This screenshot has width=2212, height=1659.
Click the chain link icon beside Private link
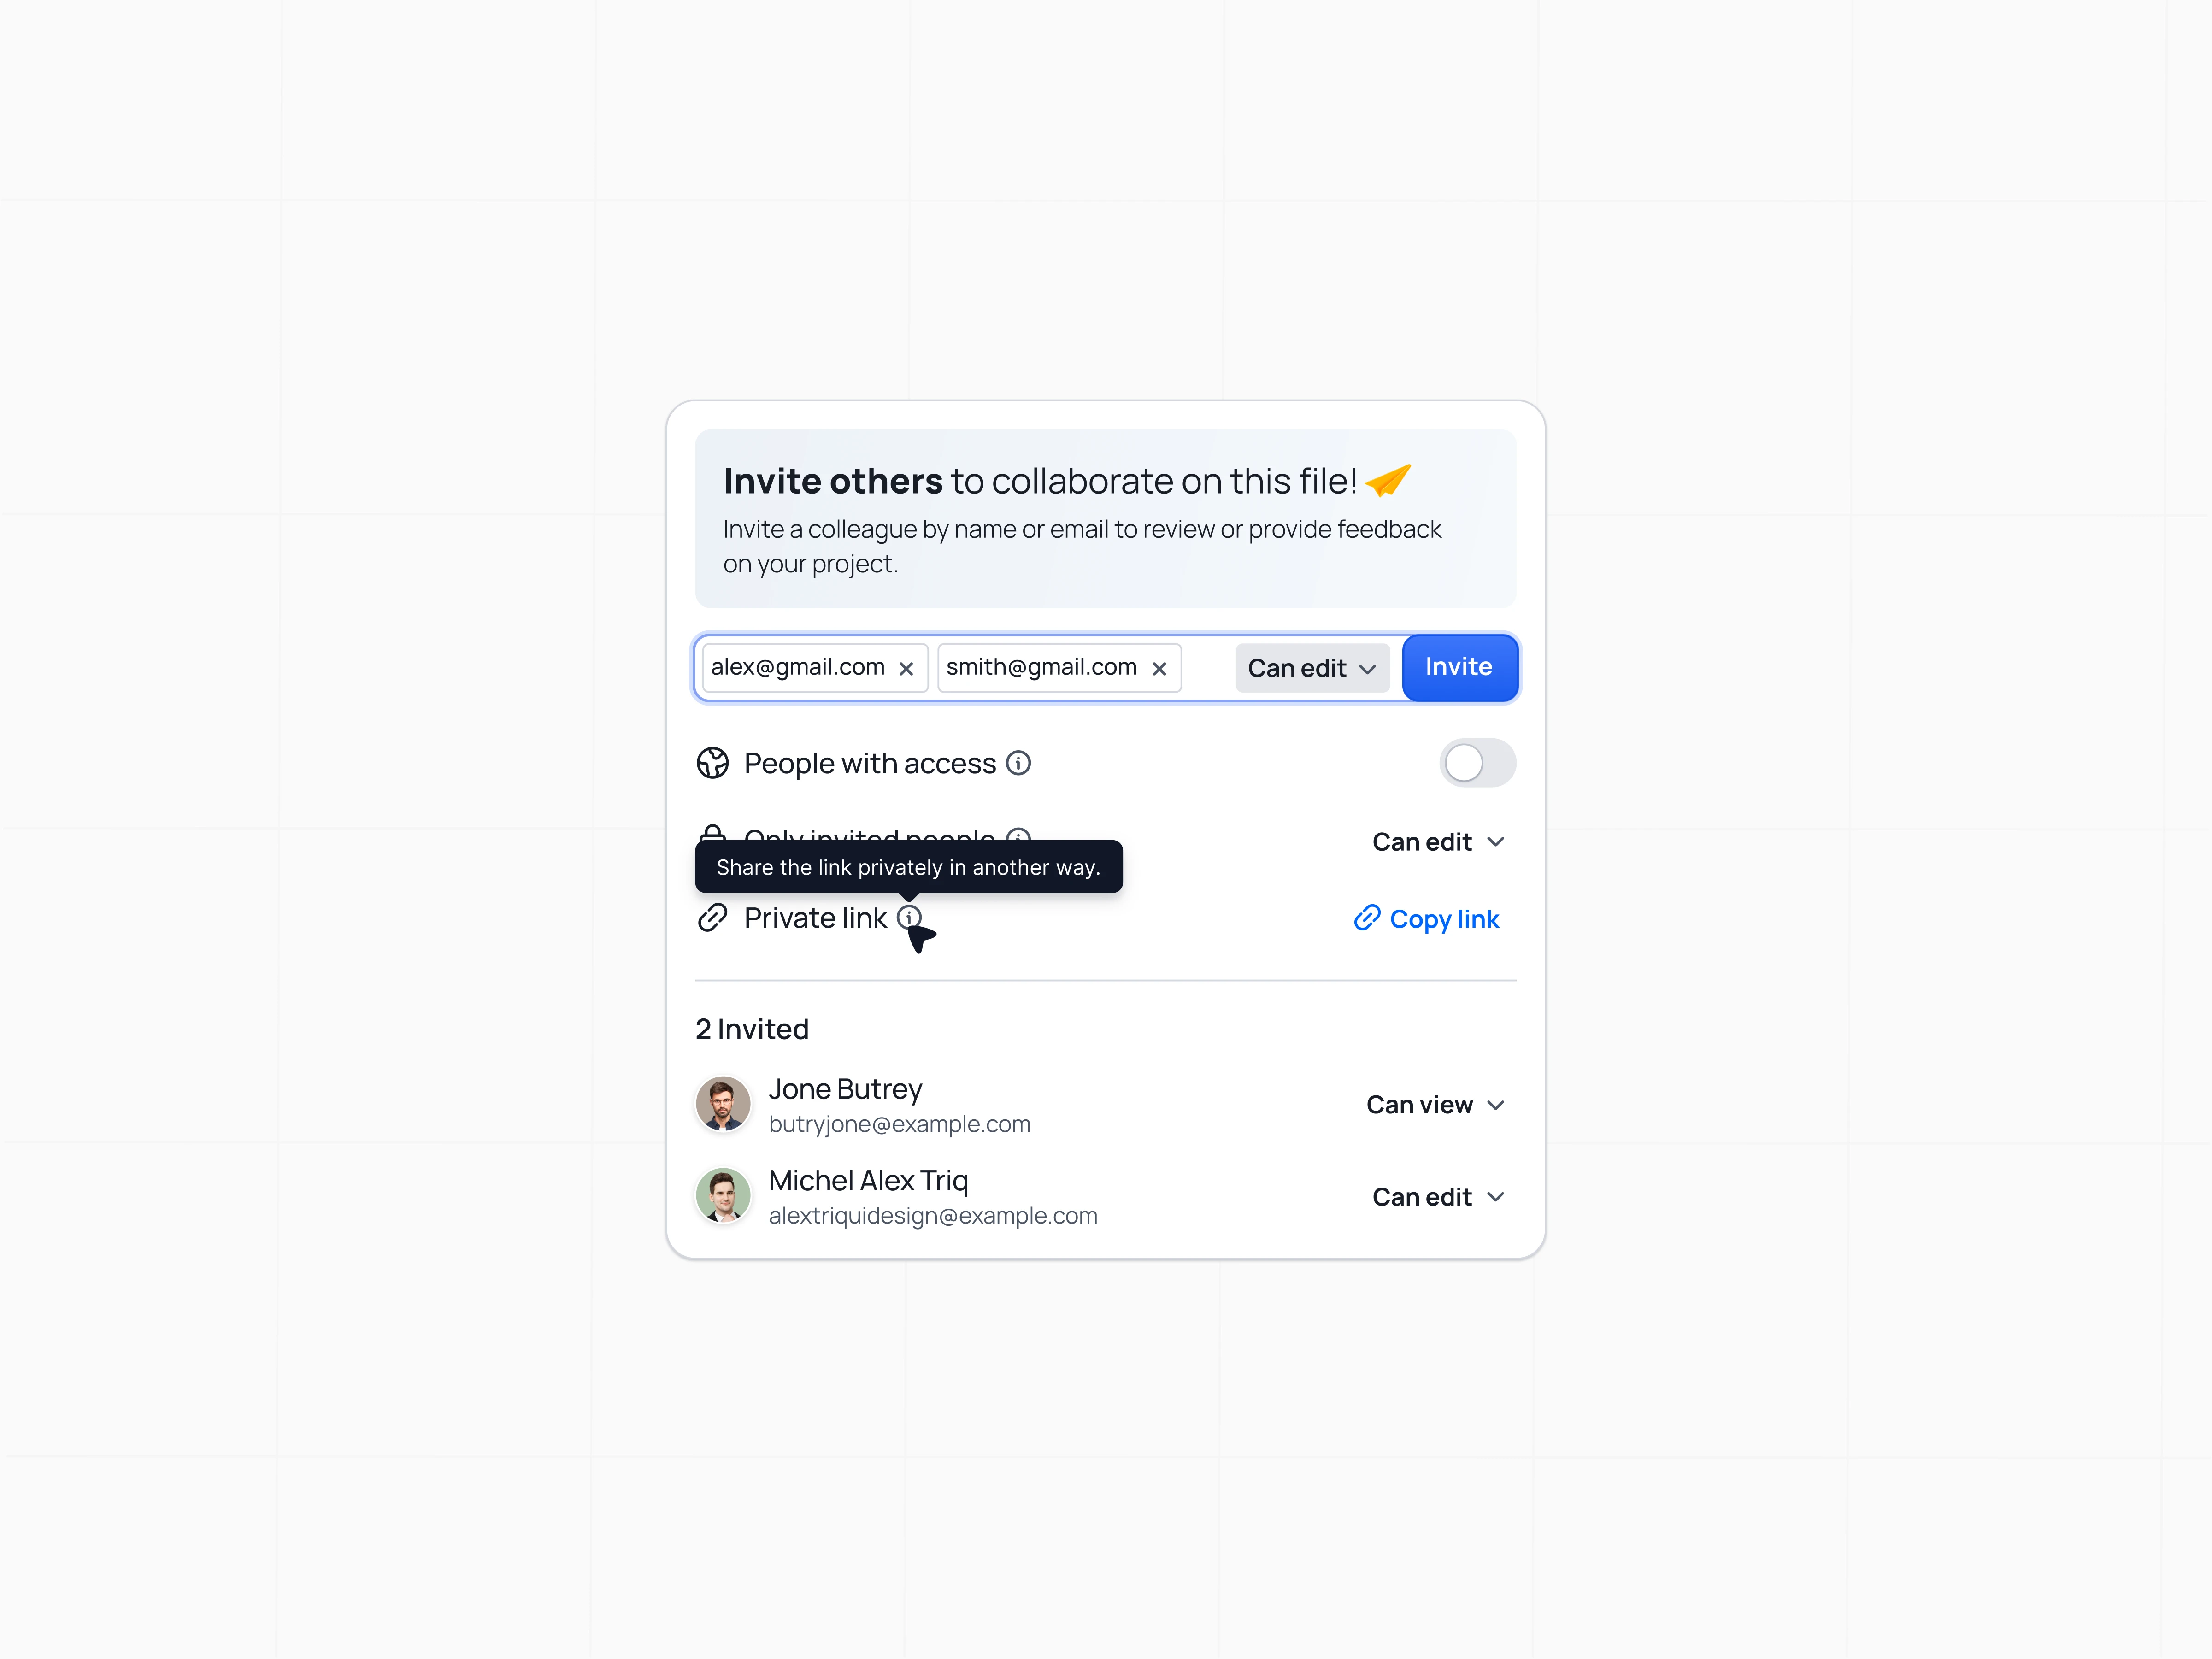click(x=712, y=917)
